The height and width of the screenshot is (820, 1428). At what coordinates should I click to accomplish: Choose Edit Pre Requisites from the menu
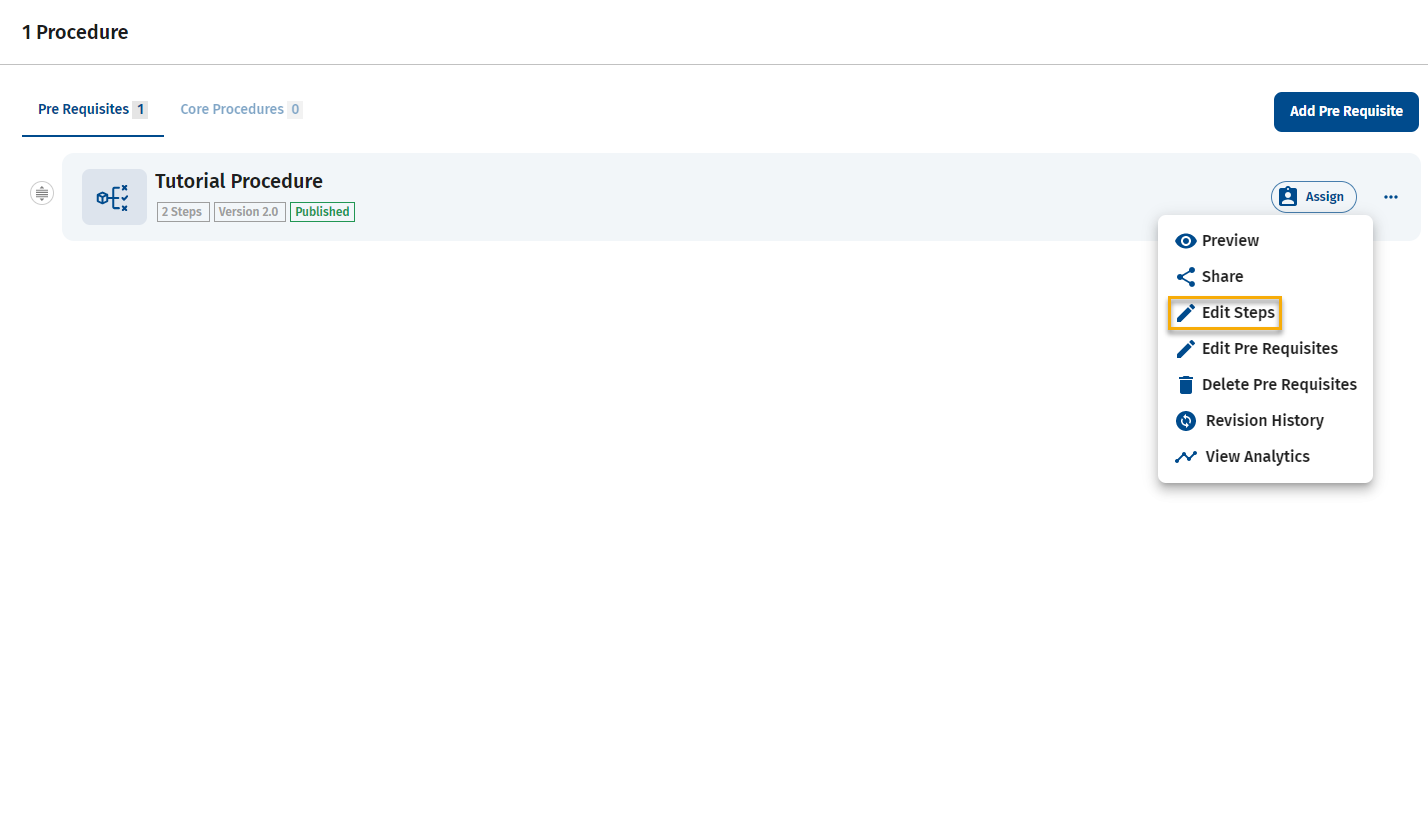(1269, 349)
